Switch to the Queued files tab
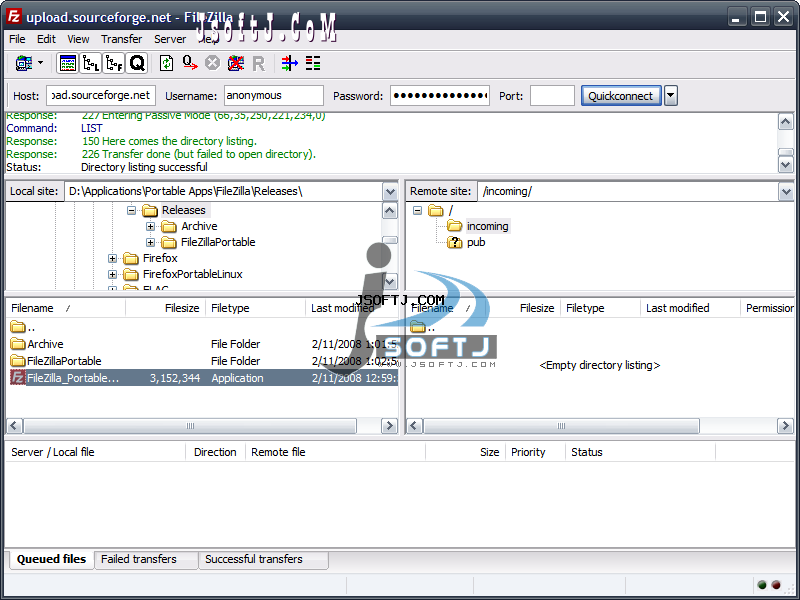This screenshot has width=800, height=600. [x=51, y=559]
